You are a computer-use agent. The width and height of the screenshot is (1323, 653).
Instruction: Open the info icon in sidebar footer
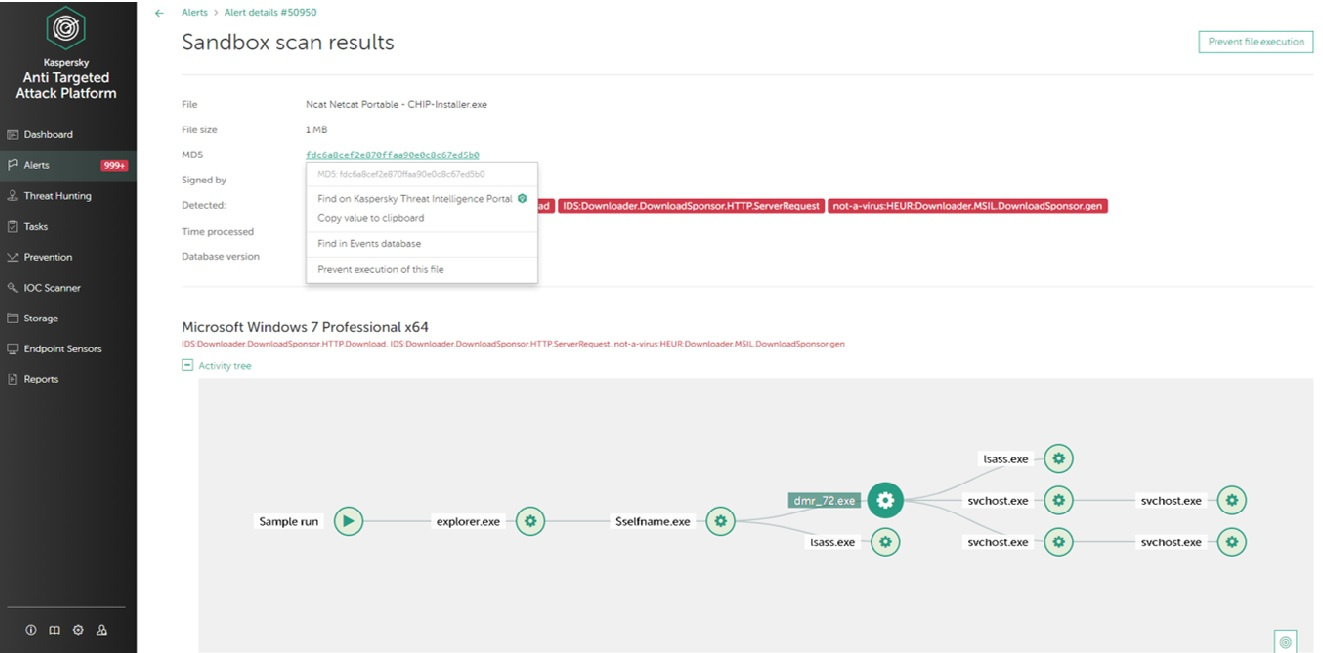[x=31, y=630]
